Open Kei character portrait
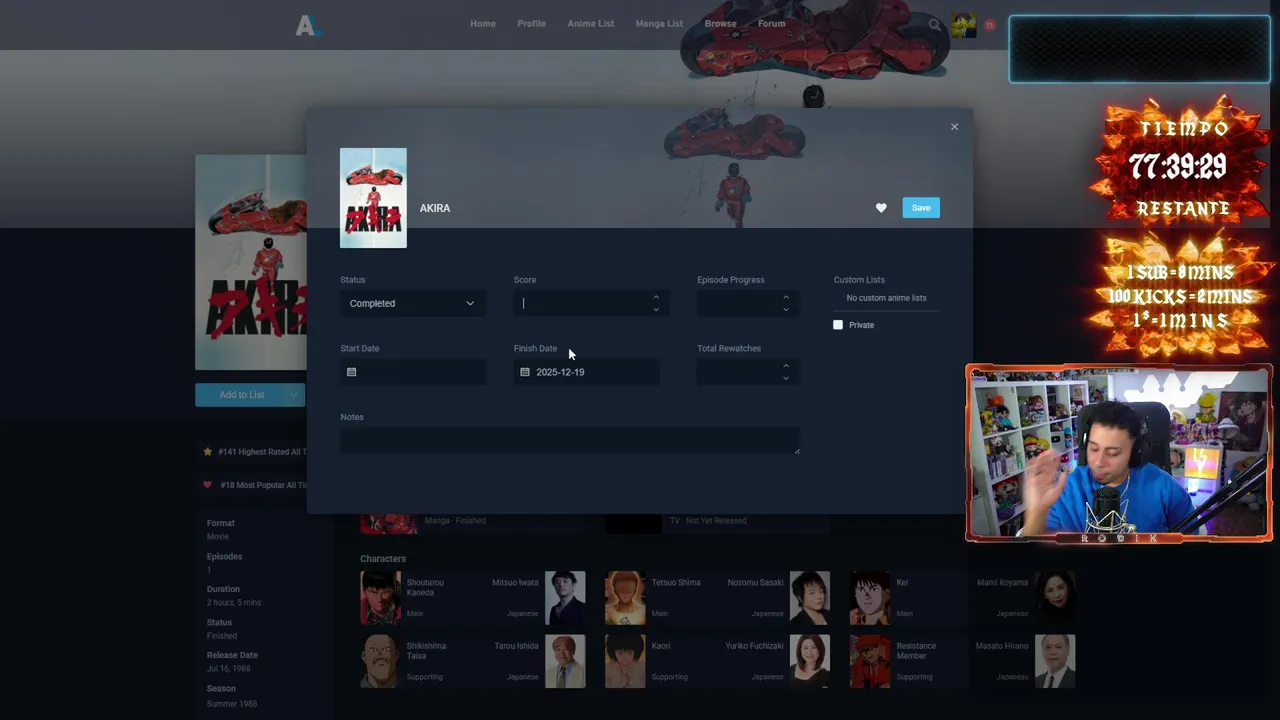 [x=870, y=598]
